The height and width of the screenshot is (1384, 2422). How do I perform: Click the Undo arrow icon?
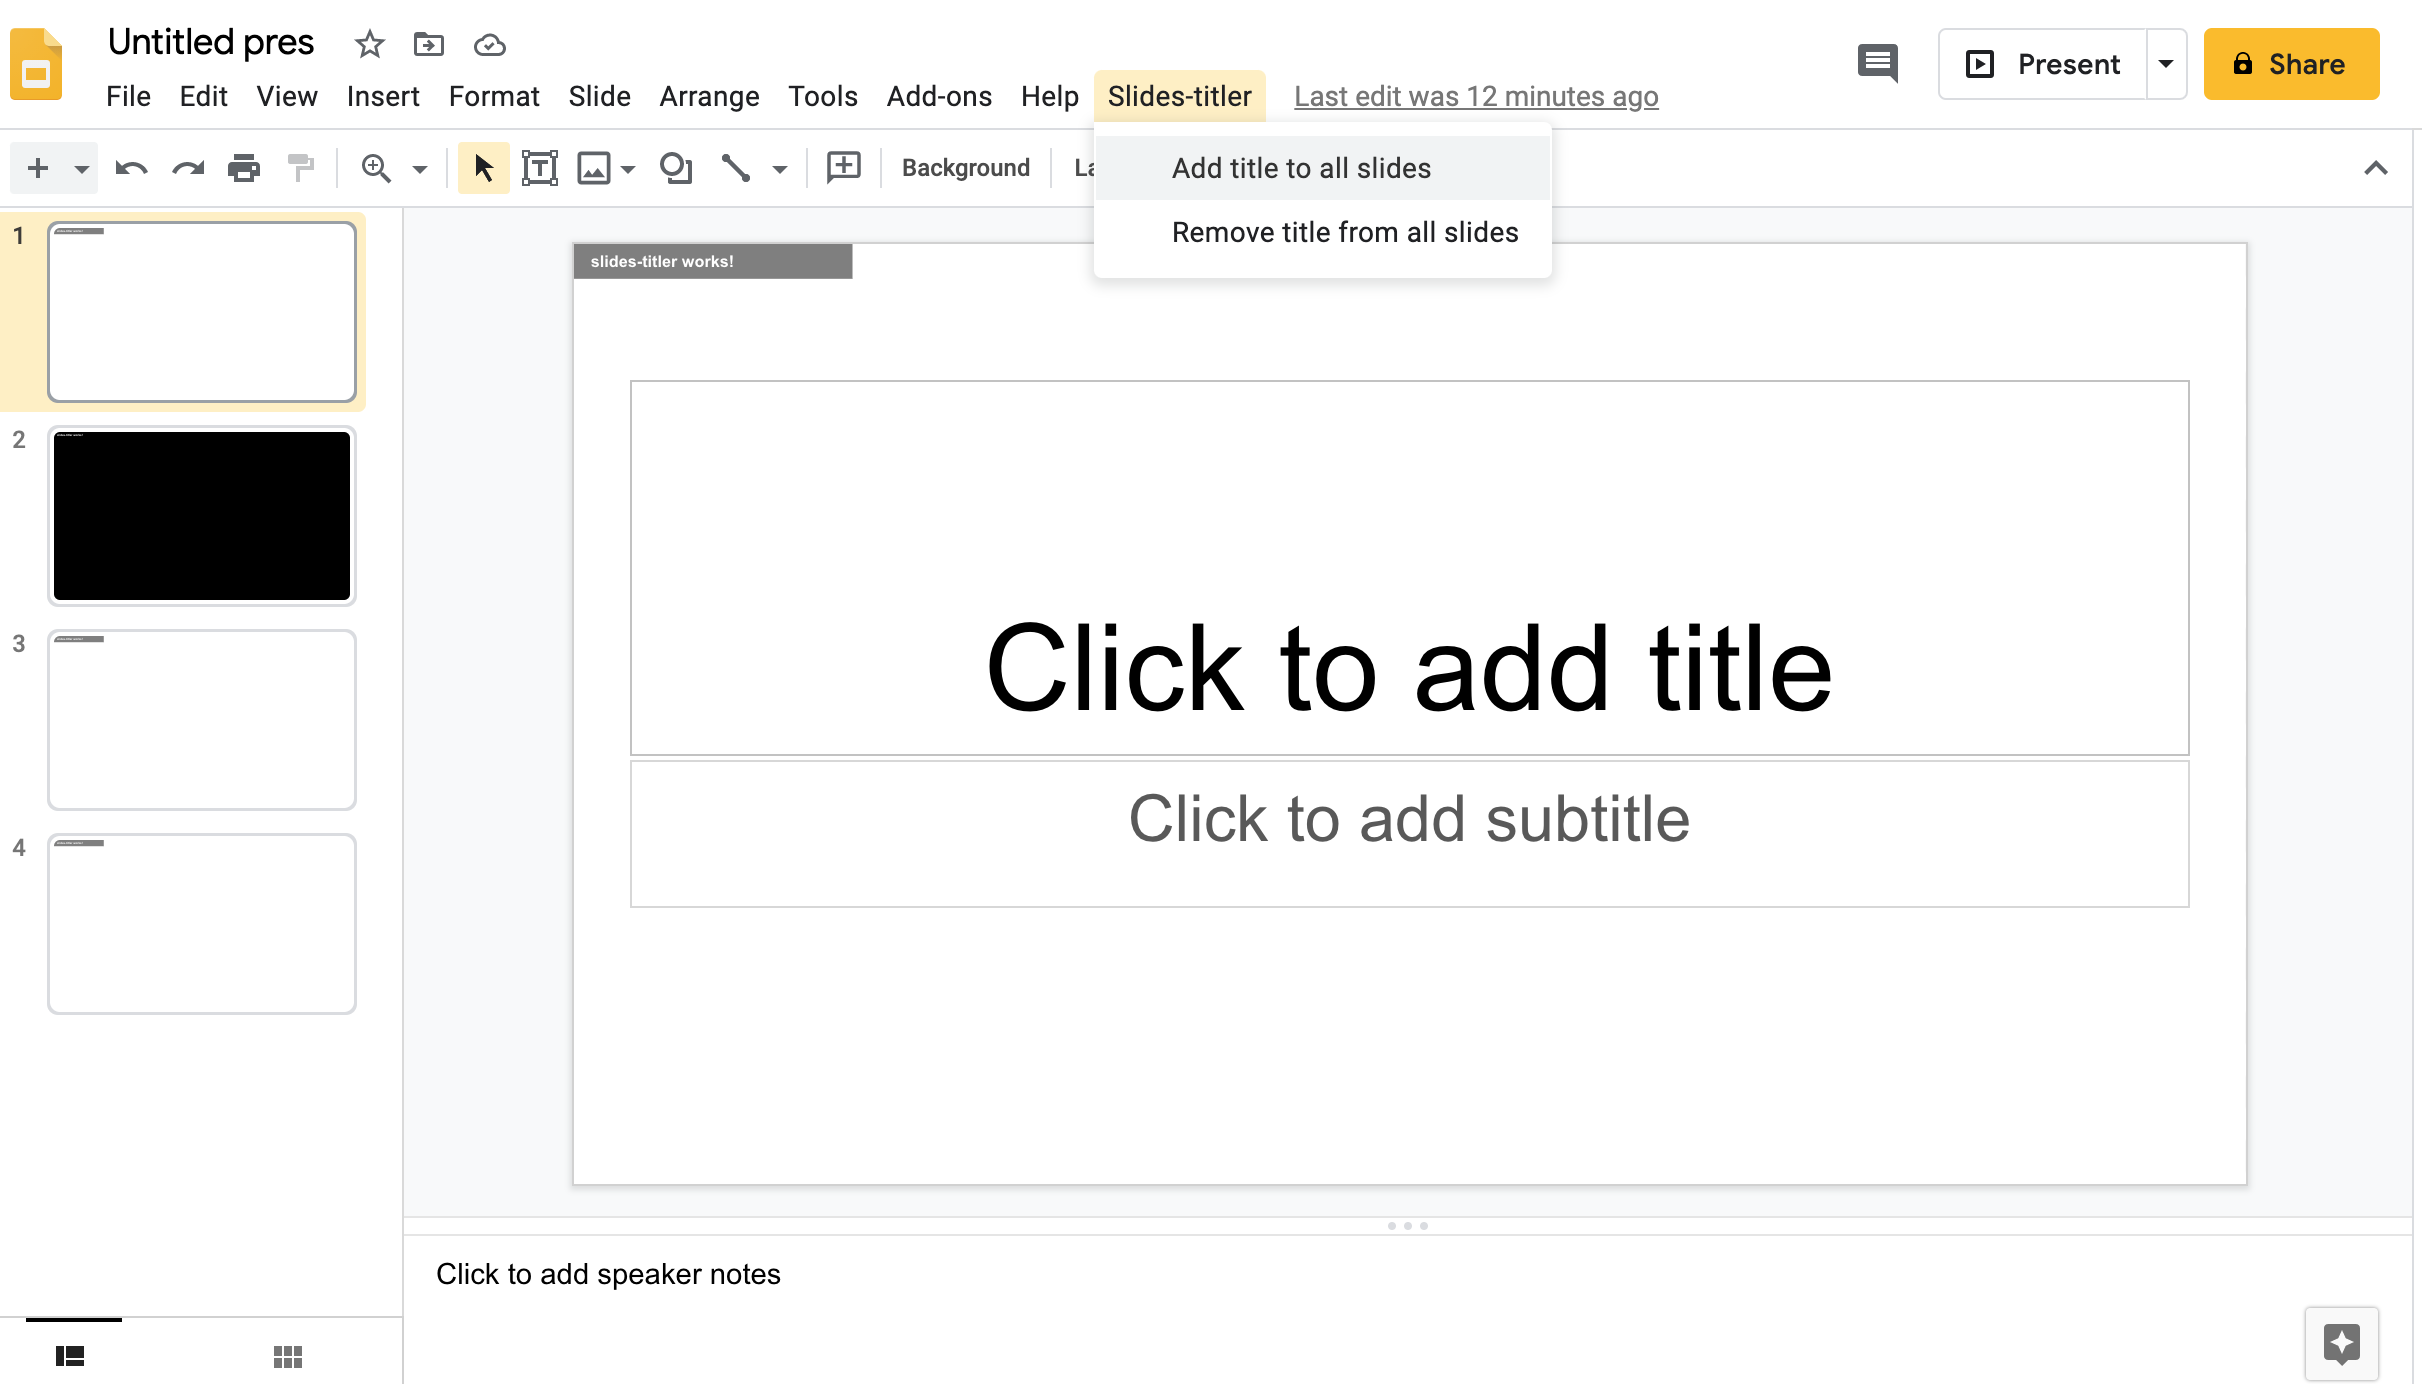131,168
